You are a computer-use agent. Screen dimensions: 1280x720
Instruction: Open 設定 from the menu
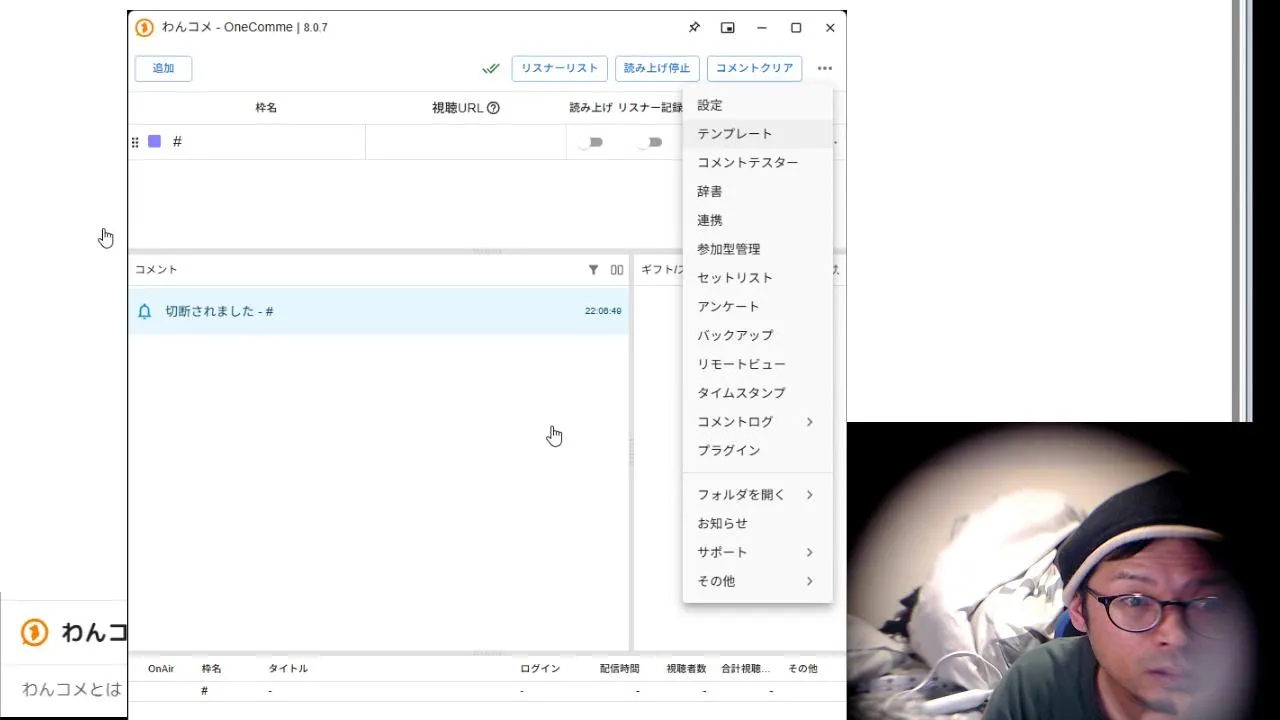click(757, 105)
